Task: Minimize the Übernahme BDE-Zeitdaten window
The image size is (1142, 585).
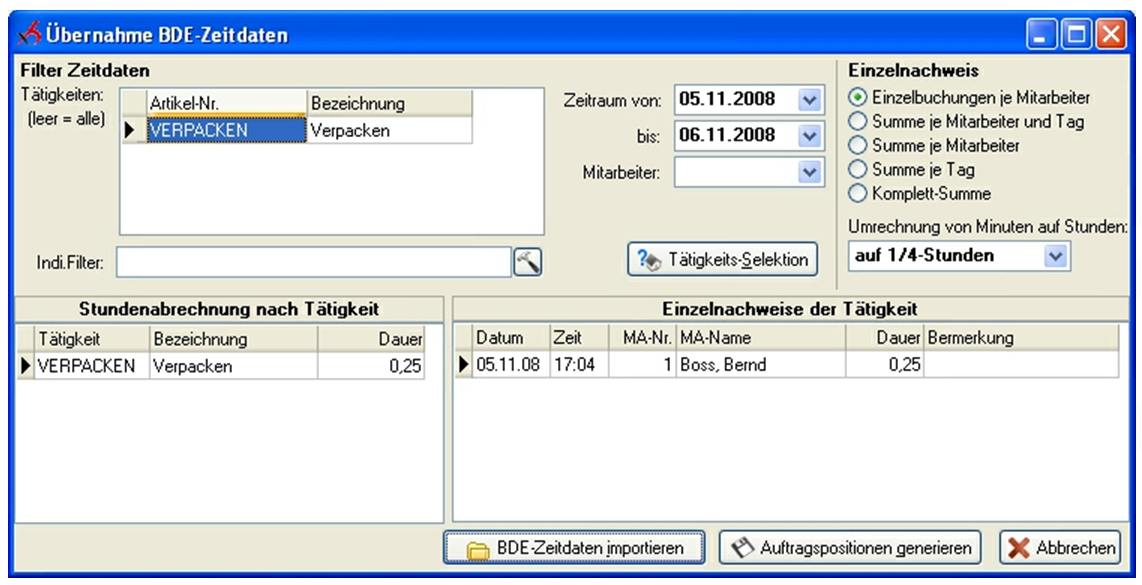Action: (x=1046, y=37)
